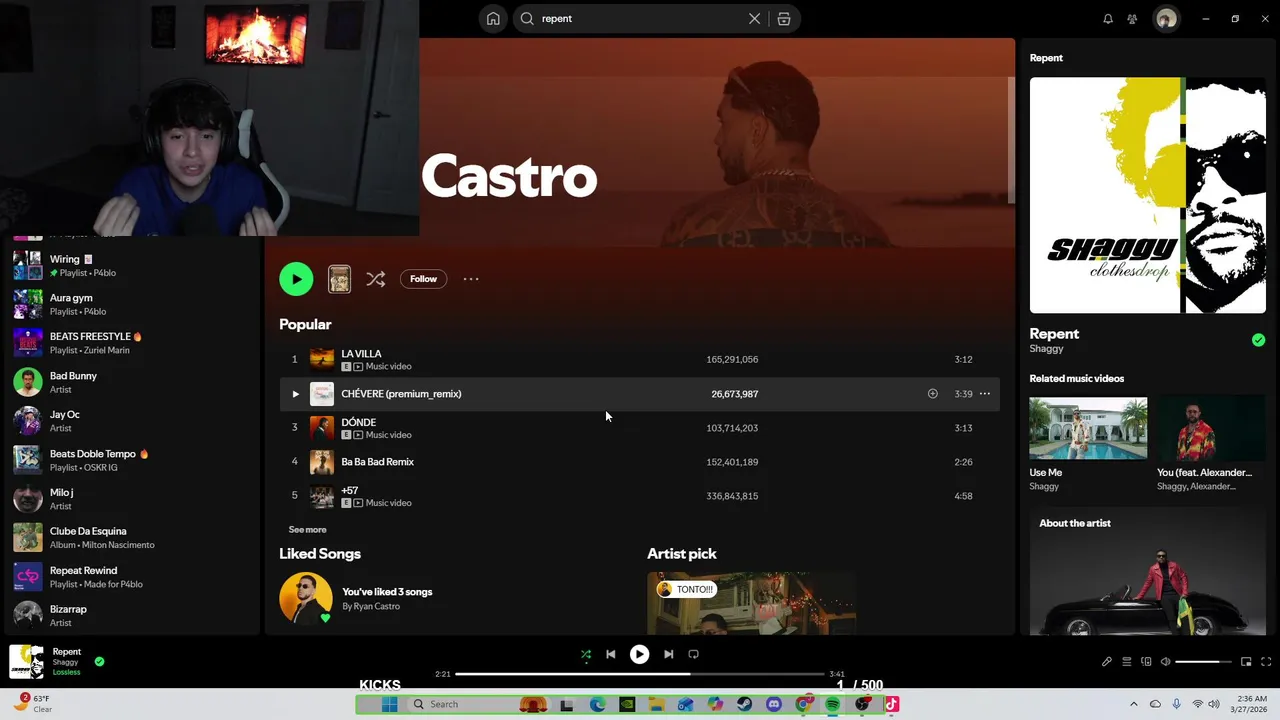Click 'Repent' title in now playing bar
Screen dimensions: 1280x720
tap(67, 652)
